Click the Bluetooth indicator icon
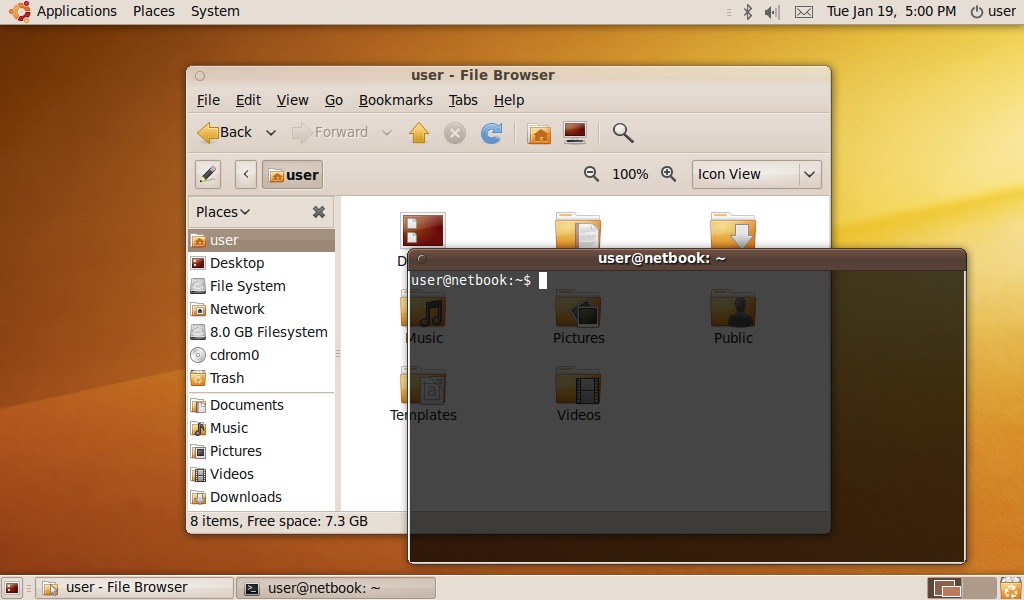1024x600 pixels. coord(748,12)
